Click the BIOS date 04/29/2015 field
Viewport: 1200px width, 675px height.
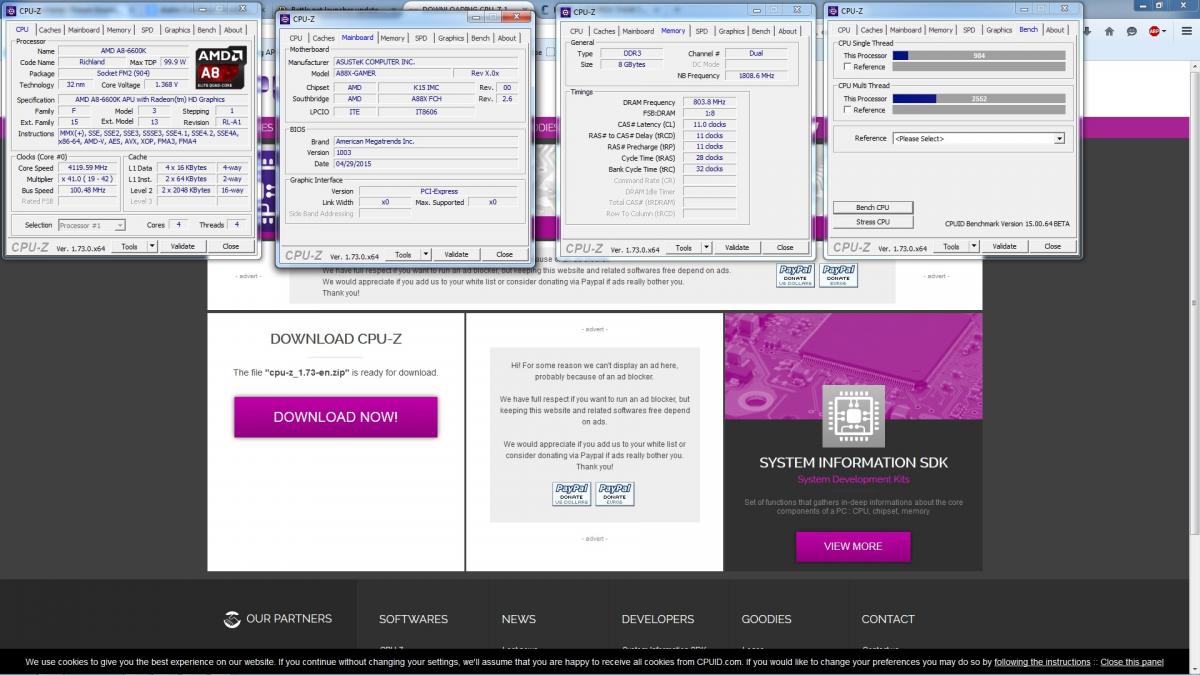pyautogui.click(x=426, y=163)
